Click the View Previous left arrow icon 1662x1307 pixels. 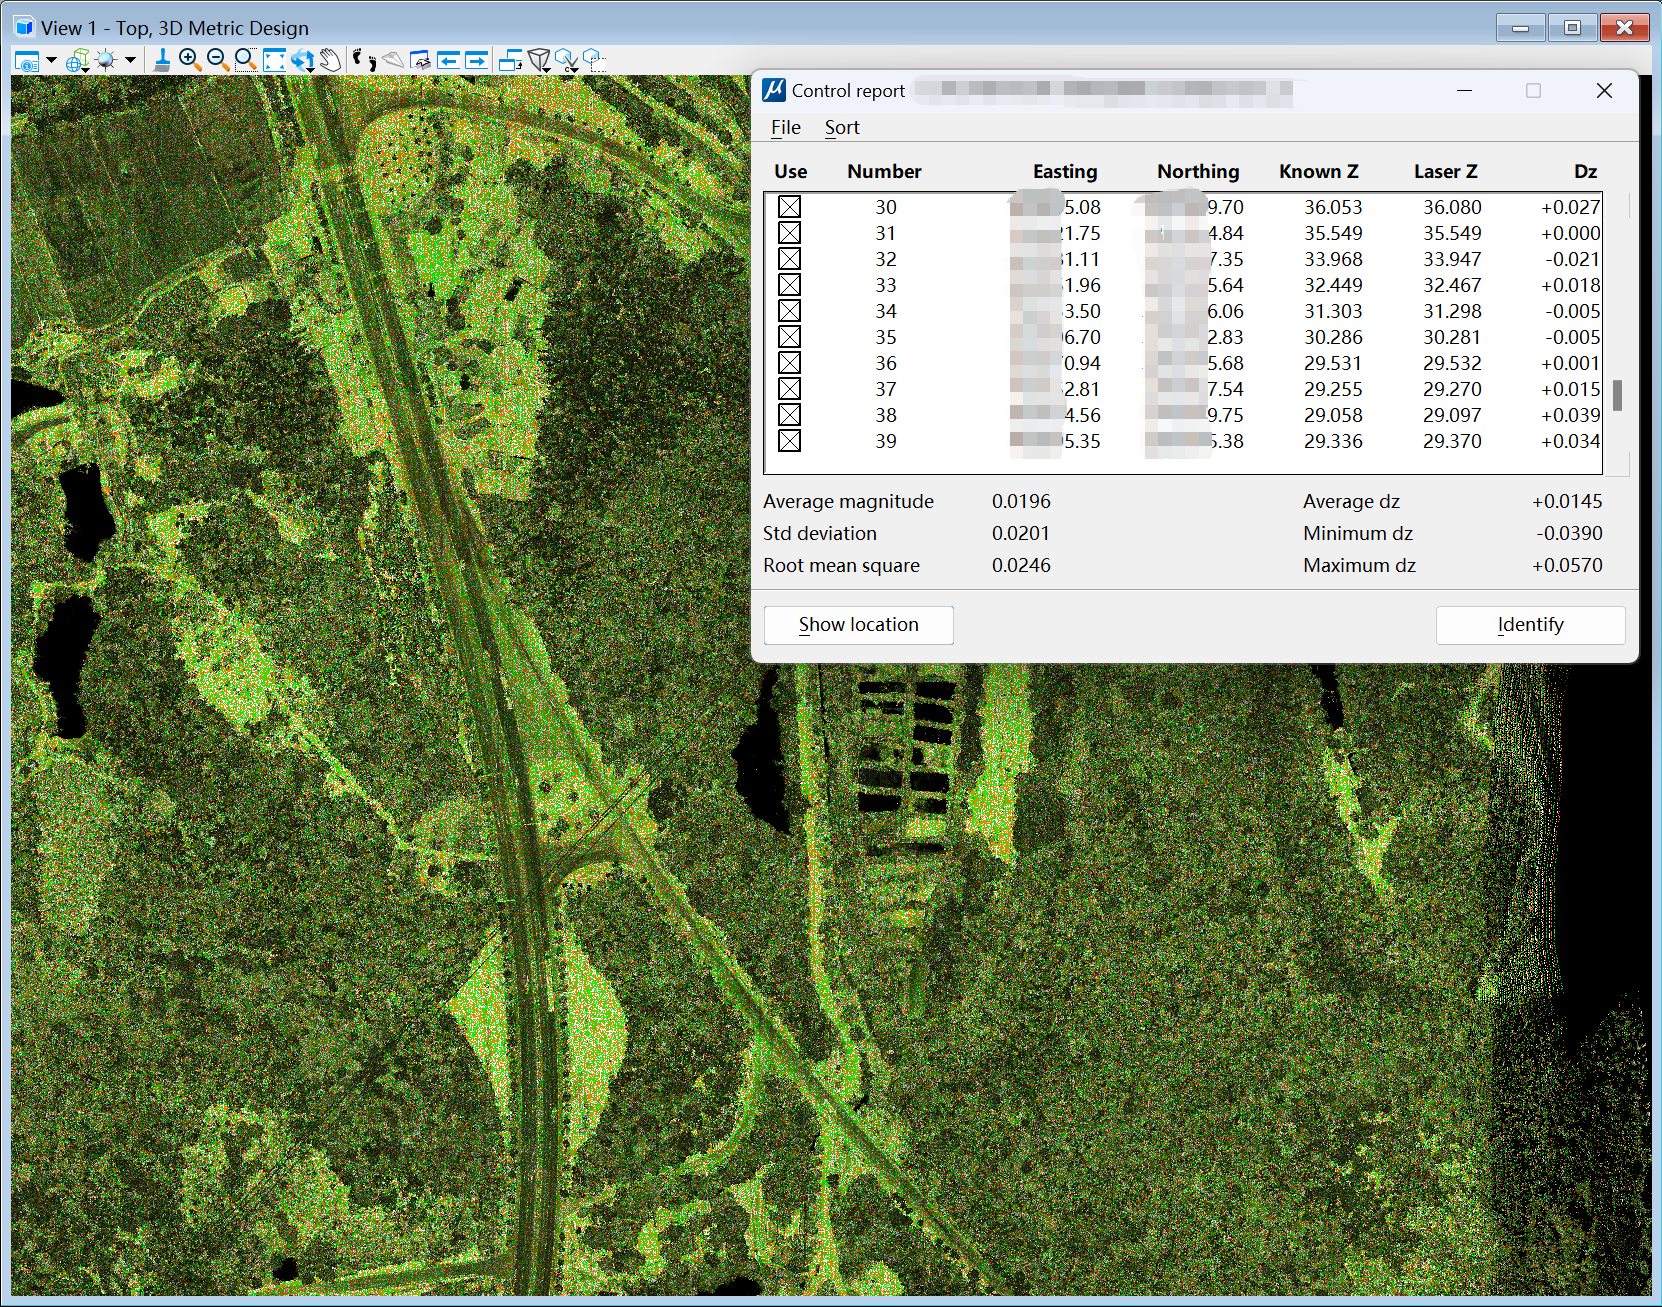(x=448, y=60)
